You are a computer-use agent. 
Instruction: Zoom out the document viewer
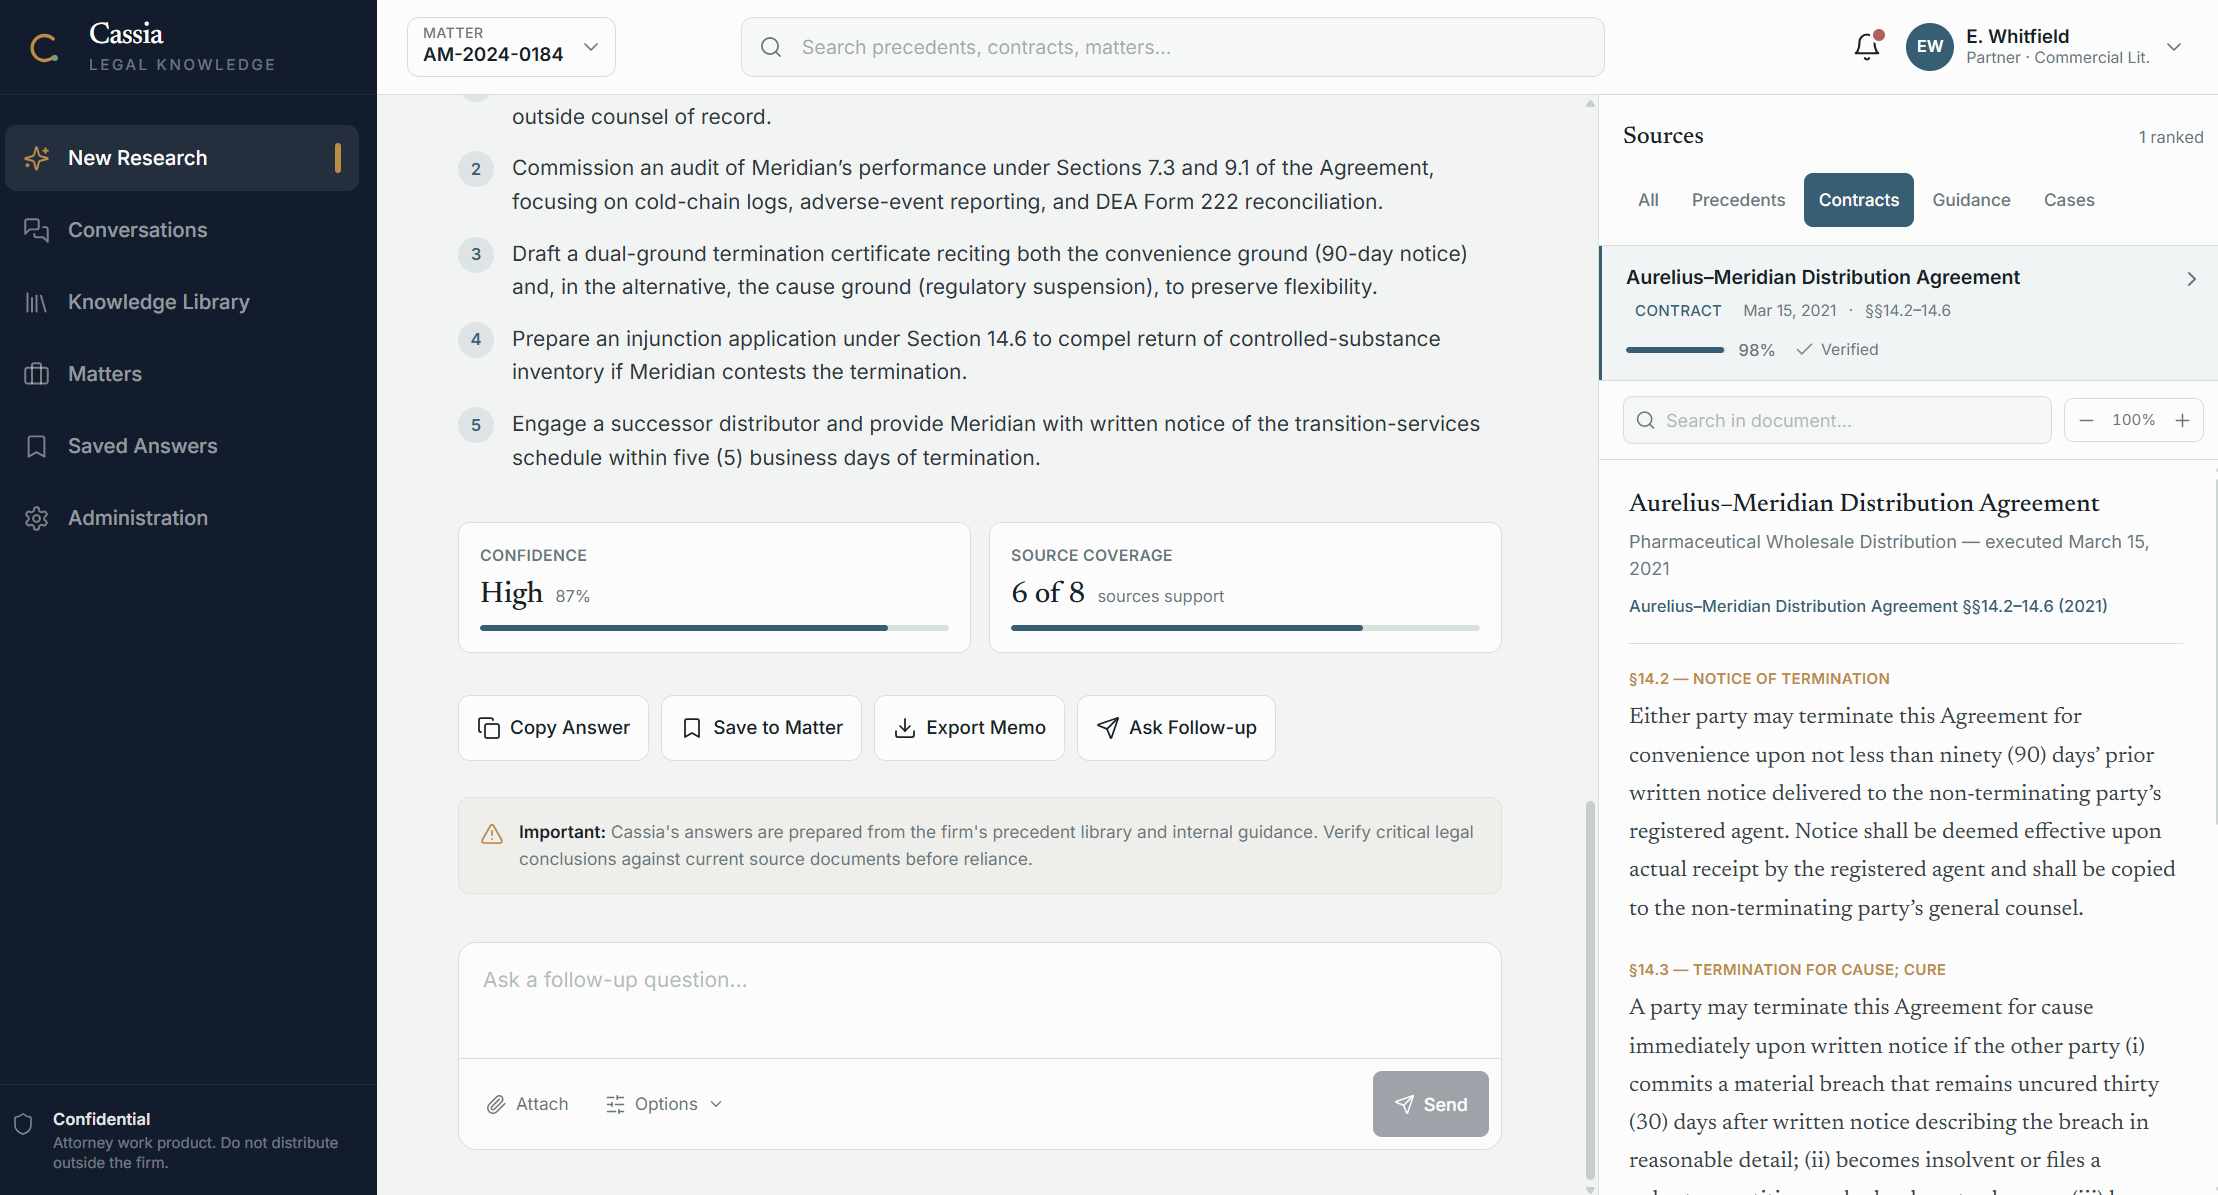pos(2086,420)
